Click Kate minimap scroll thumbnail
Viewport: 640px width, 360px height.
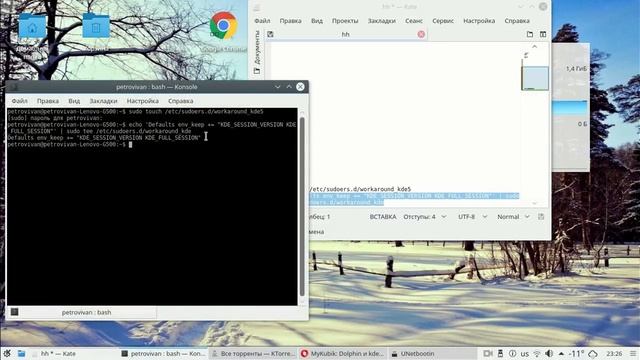pos(535,78)
